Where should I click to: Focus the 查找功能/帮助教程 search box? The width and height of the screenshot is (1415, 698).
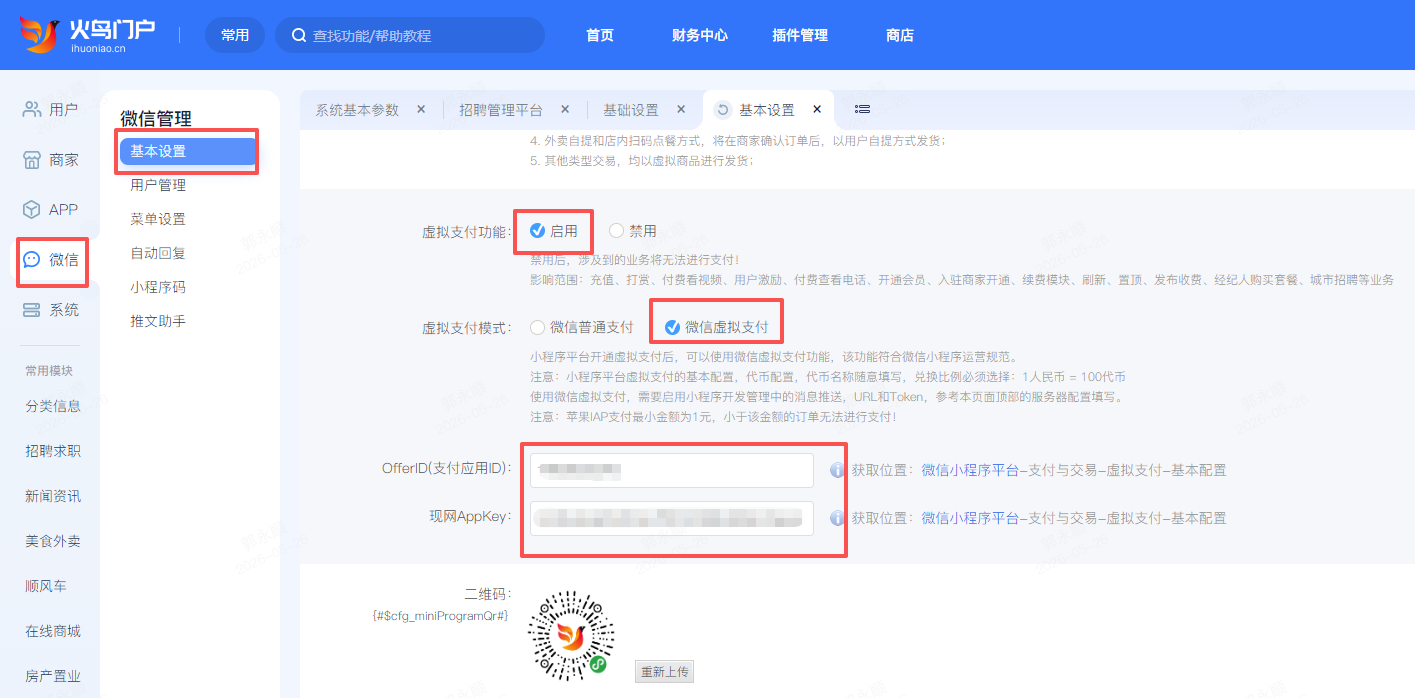(x=410, y=35)
